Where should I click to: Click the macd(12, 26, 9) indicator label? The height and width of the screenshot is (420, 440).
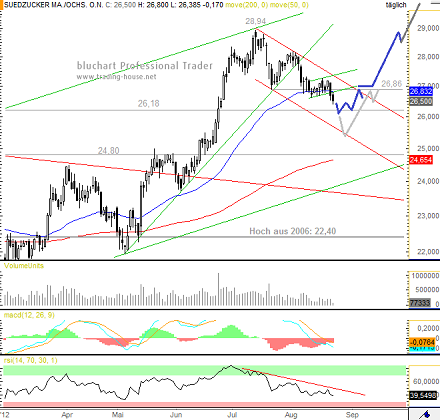(x=29, y=315)
